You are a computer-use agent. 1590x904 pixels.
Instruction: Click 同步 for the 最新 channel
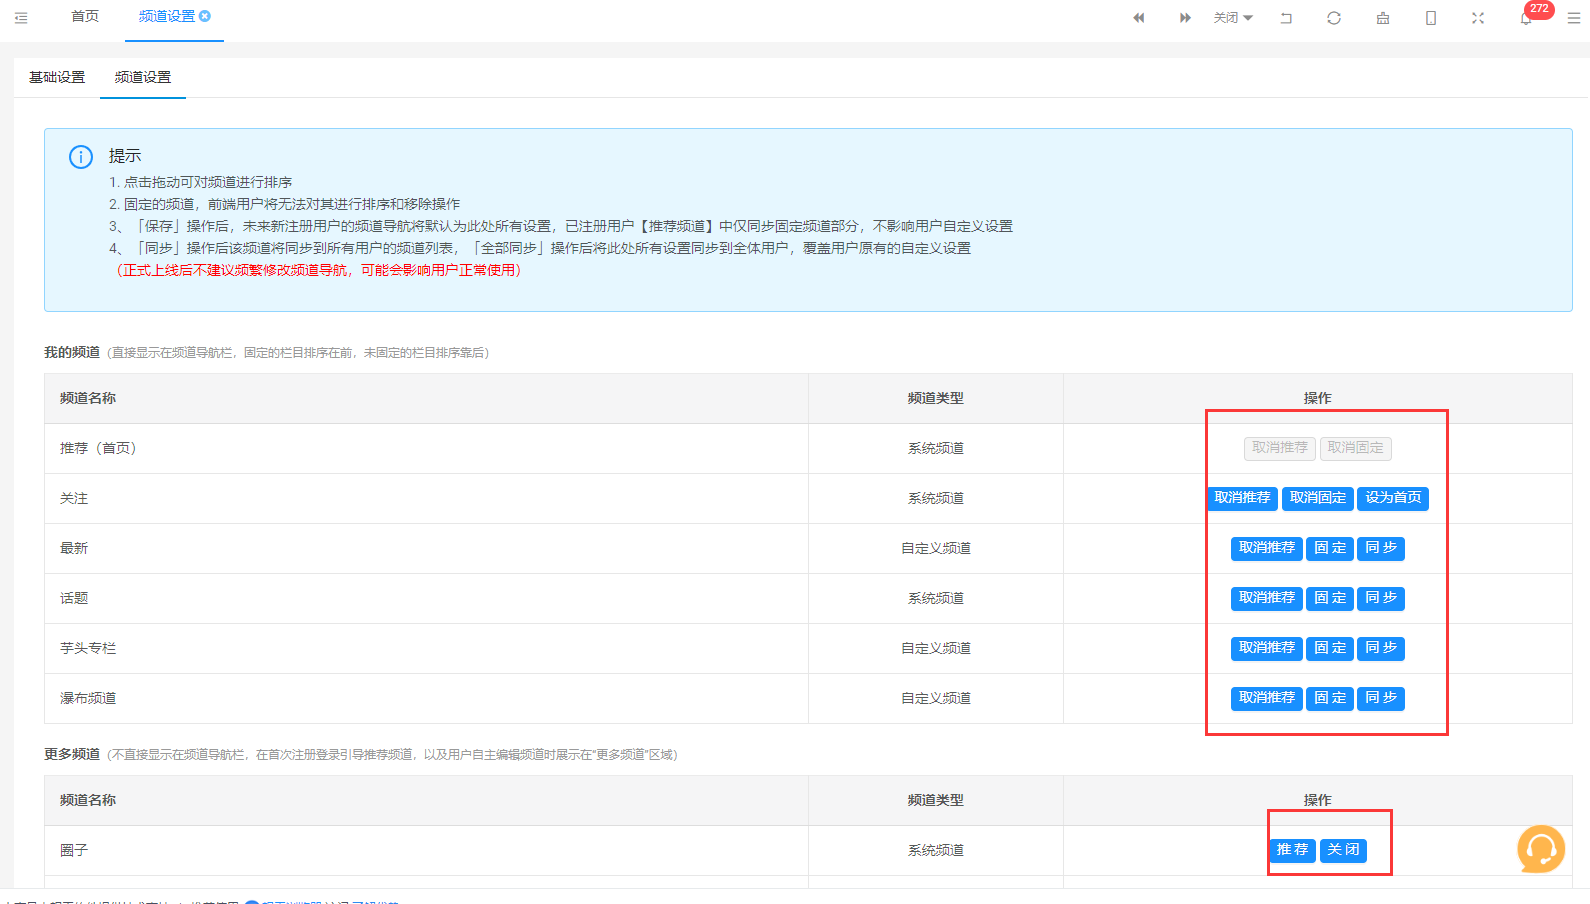[x=1381, y=548]
